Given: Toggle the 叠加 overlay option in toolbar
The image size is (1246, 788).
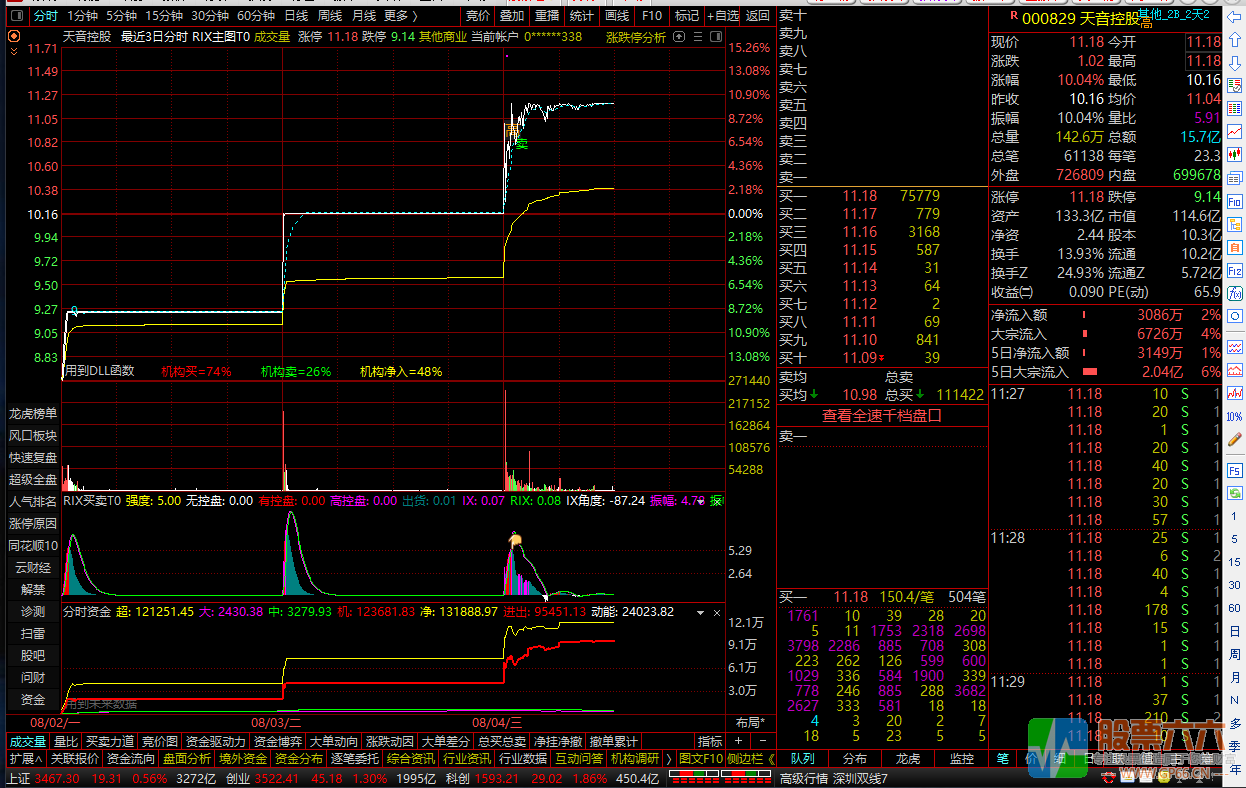Looking at the screenshot, I should (512, 16).
